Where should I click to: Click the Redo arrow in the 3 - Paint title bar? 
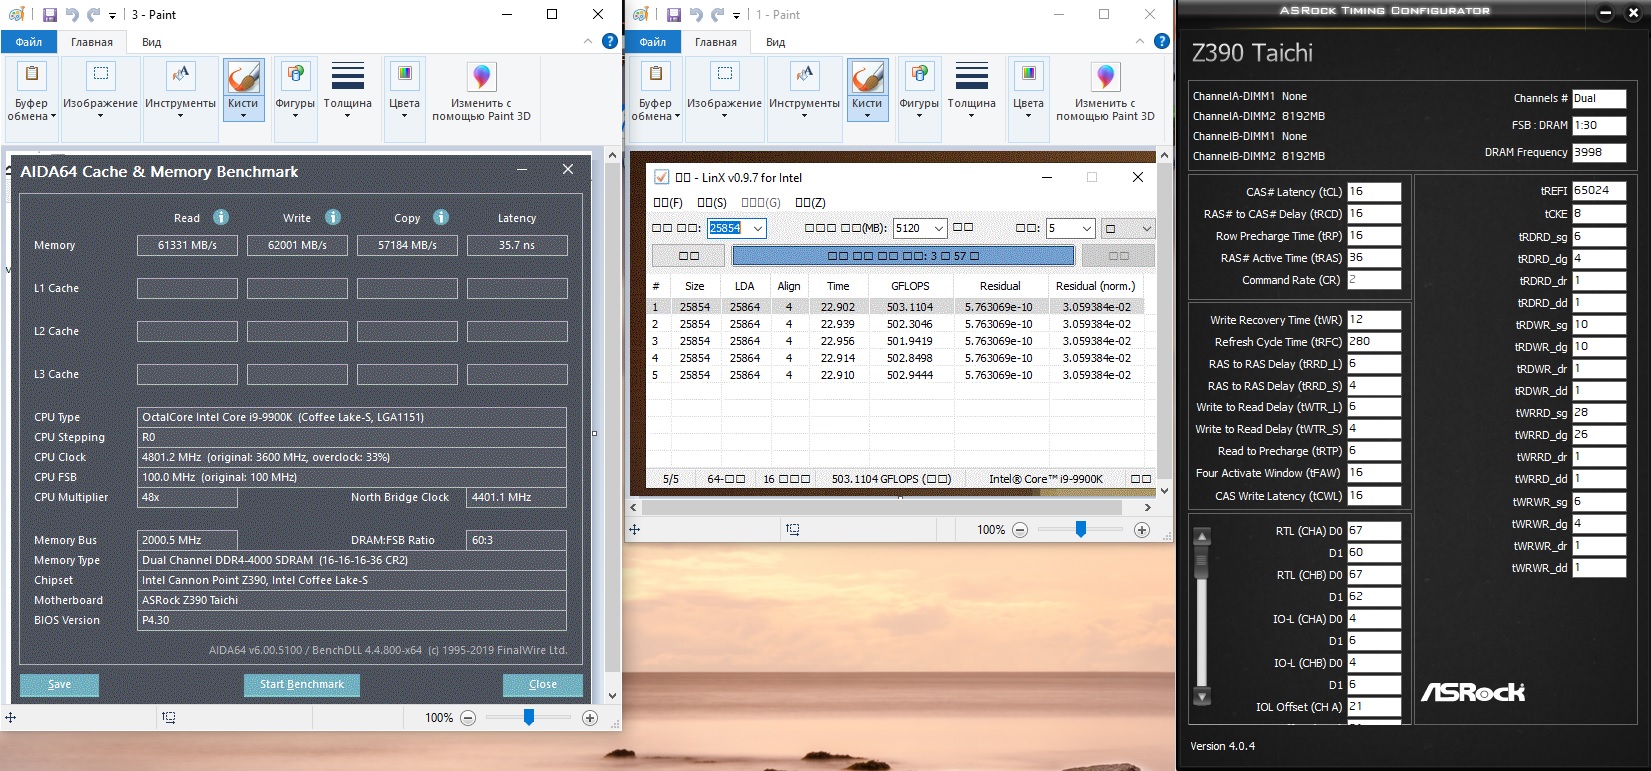93,15
